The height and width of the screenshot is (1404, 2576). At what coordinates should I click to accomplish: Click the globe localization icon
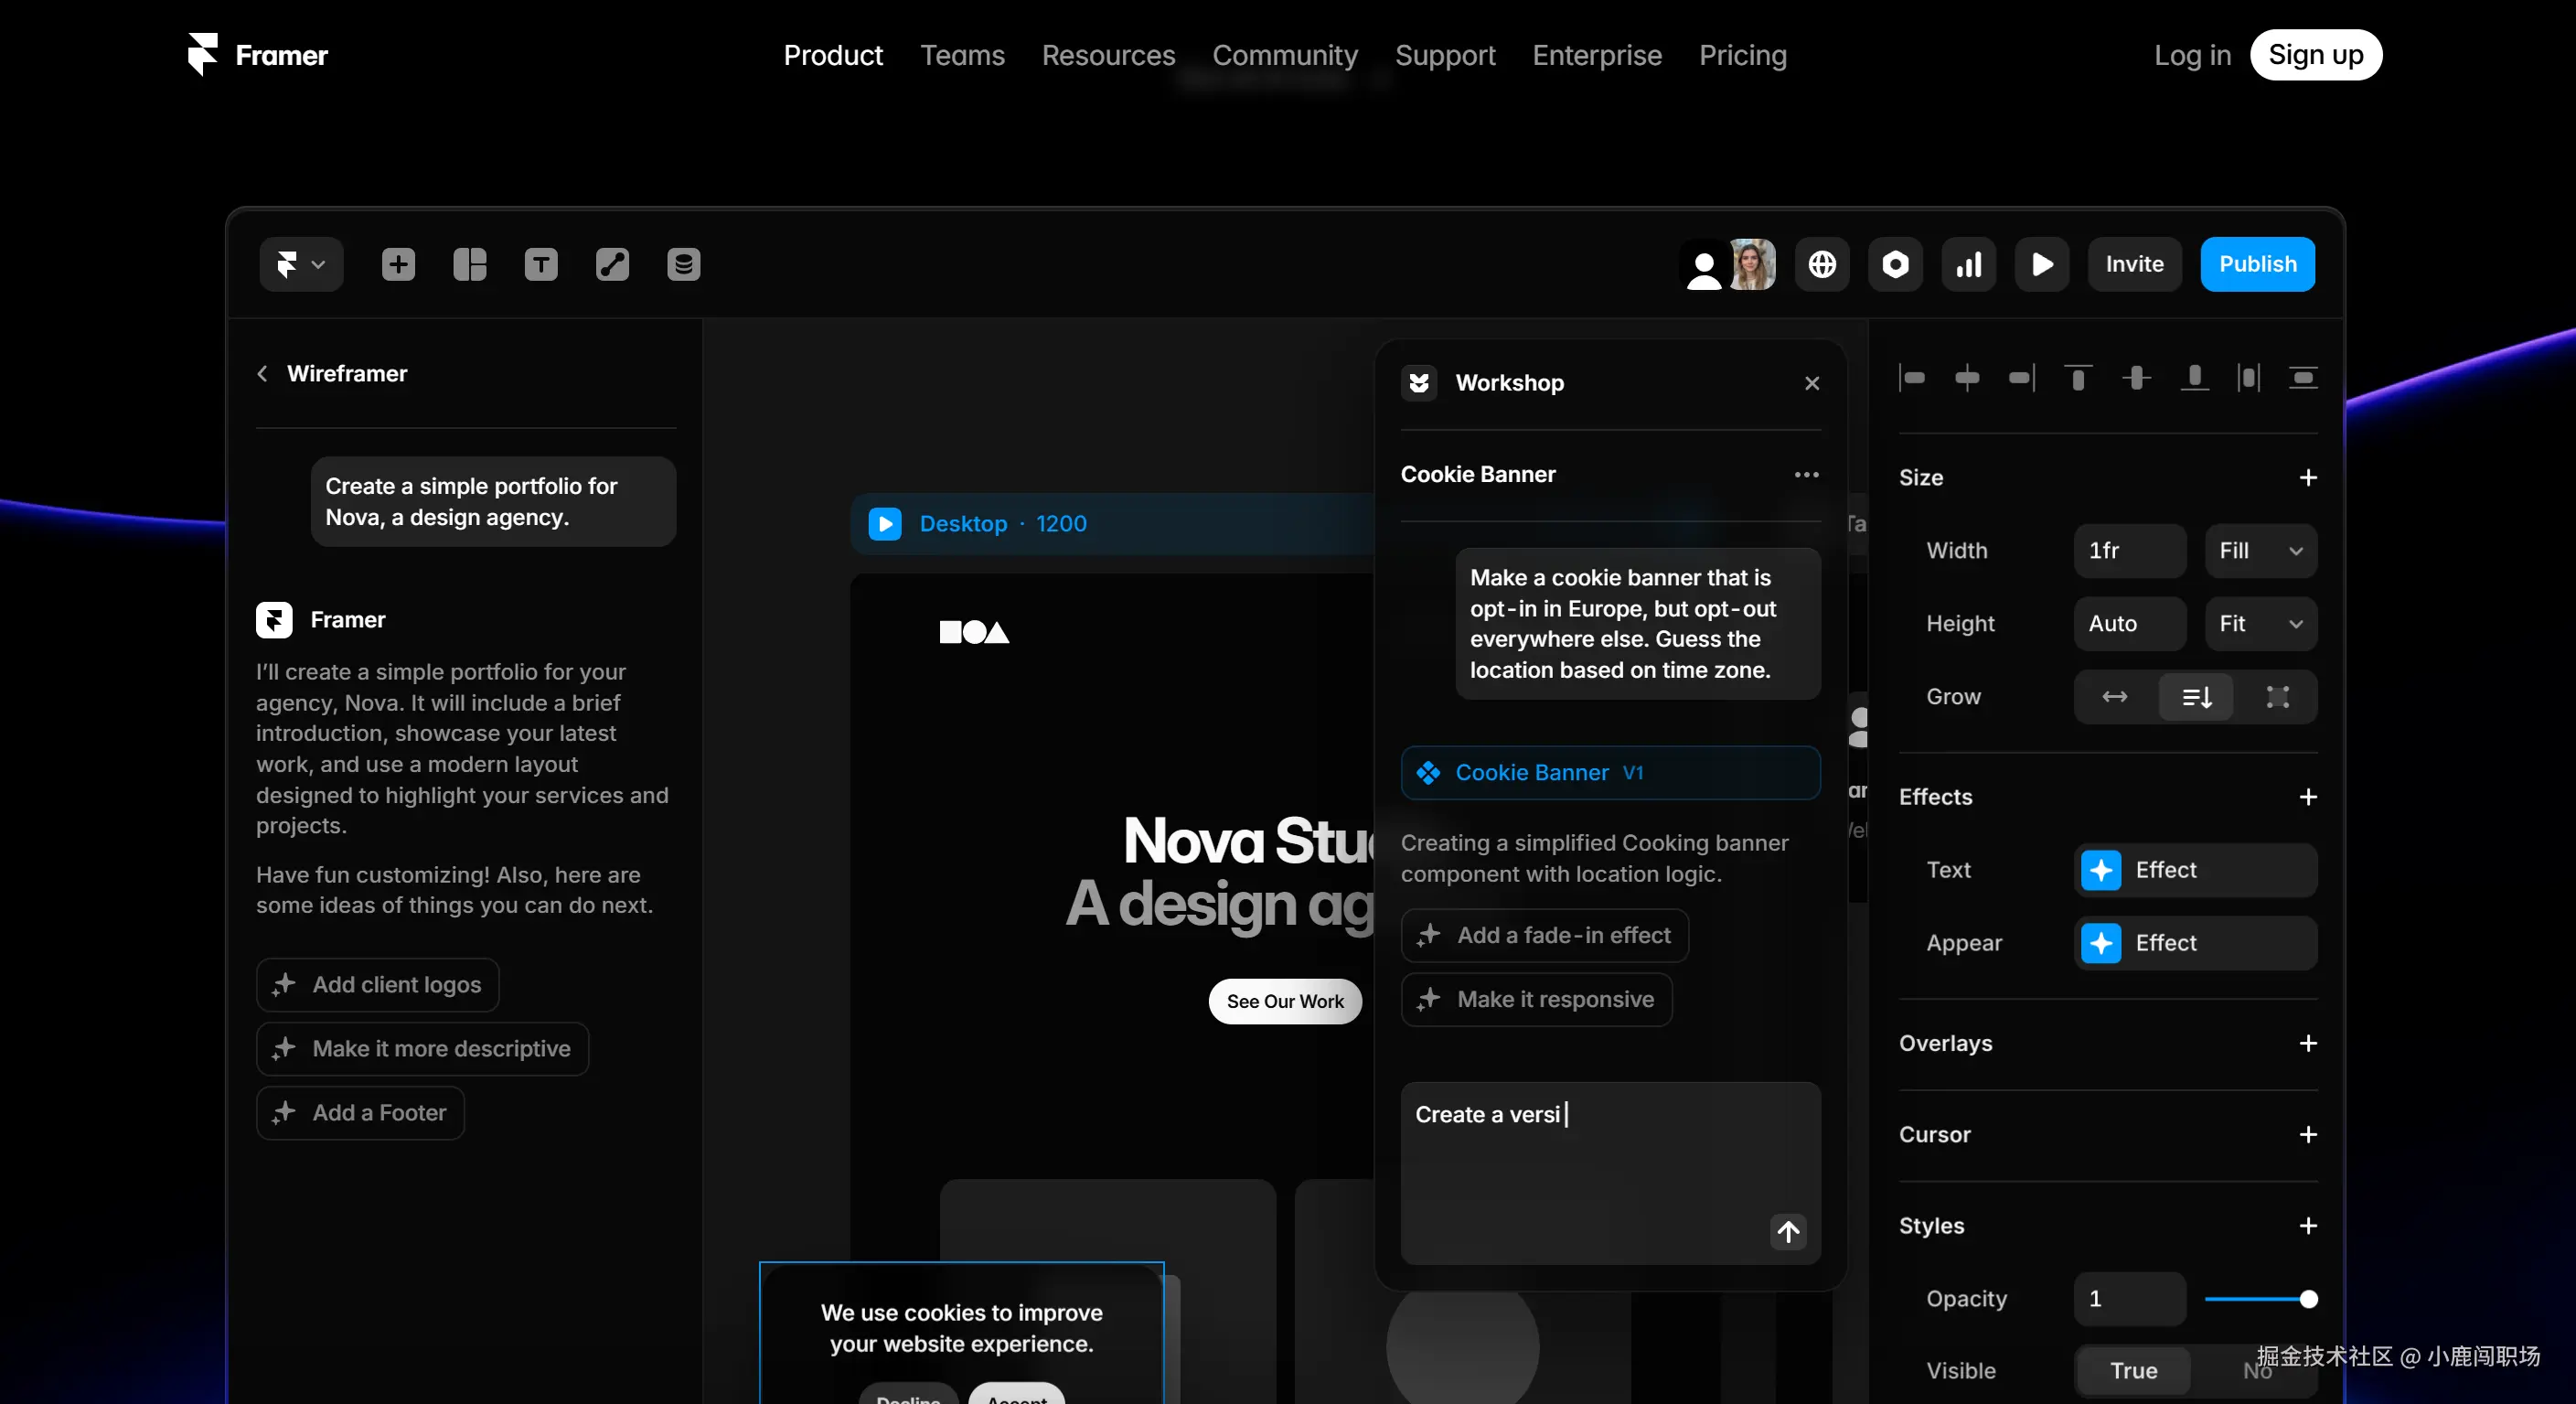point(1822,264)
